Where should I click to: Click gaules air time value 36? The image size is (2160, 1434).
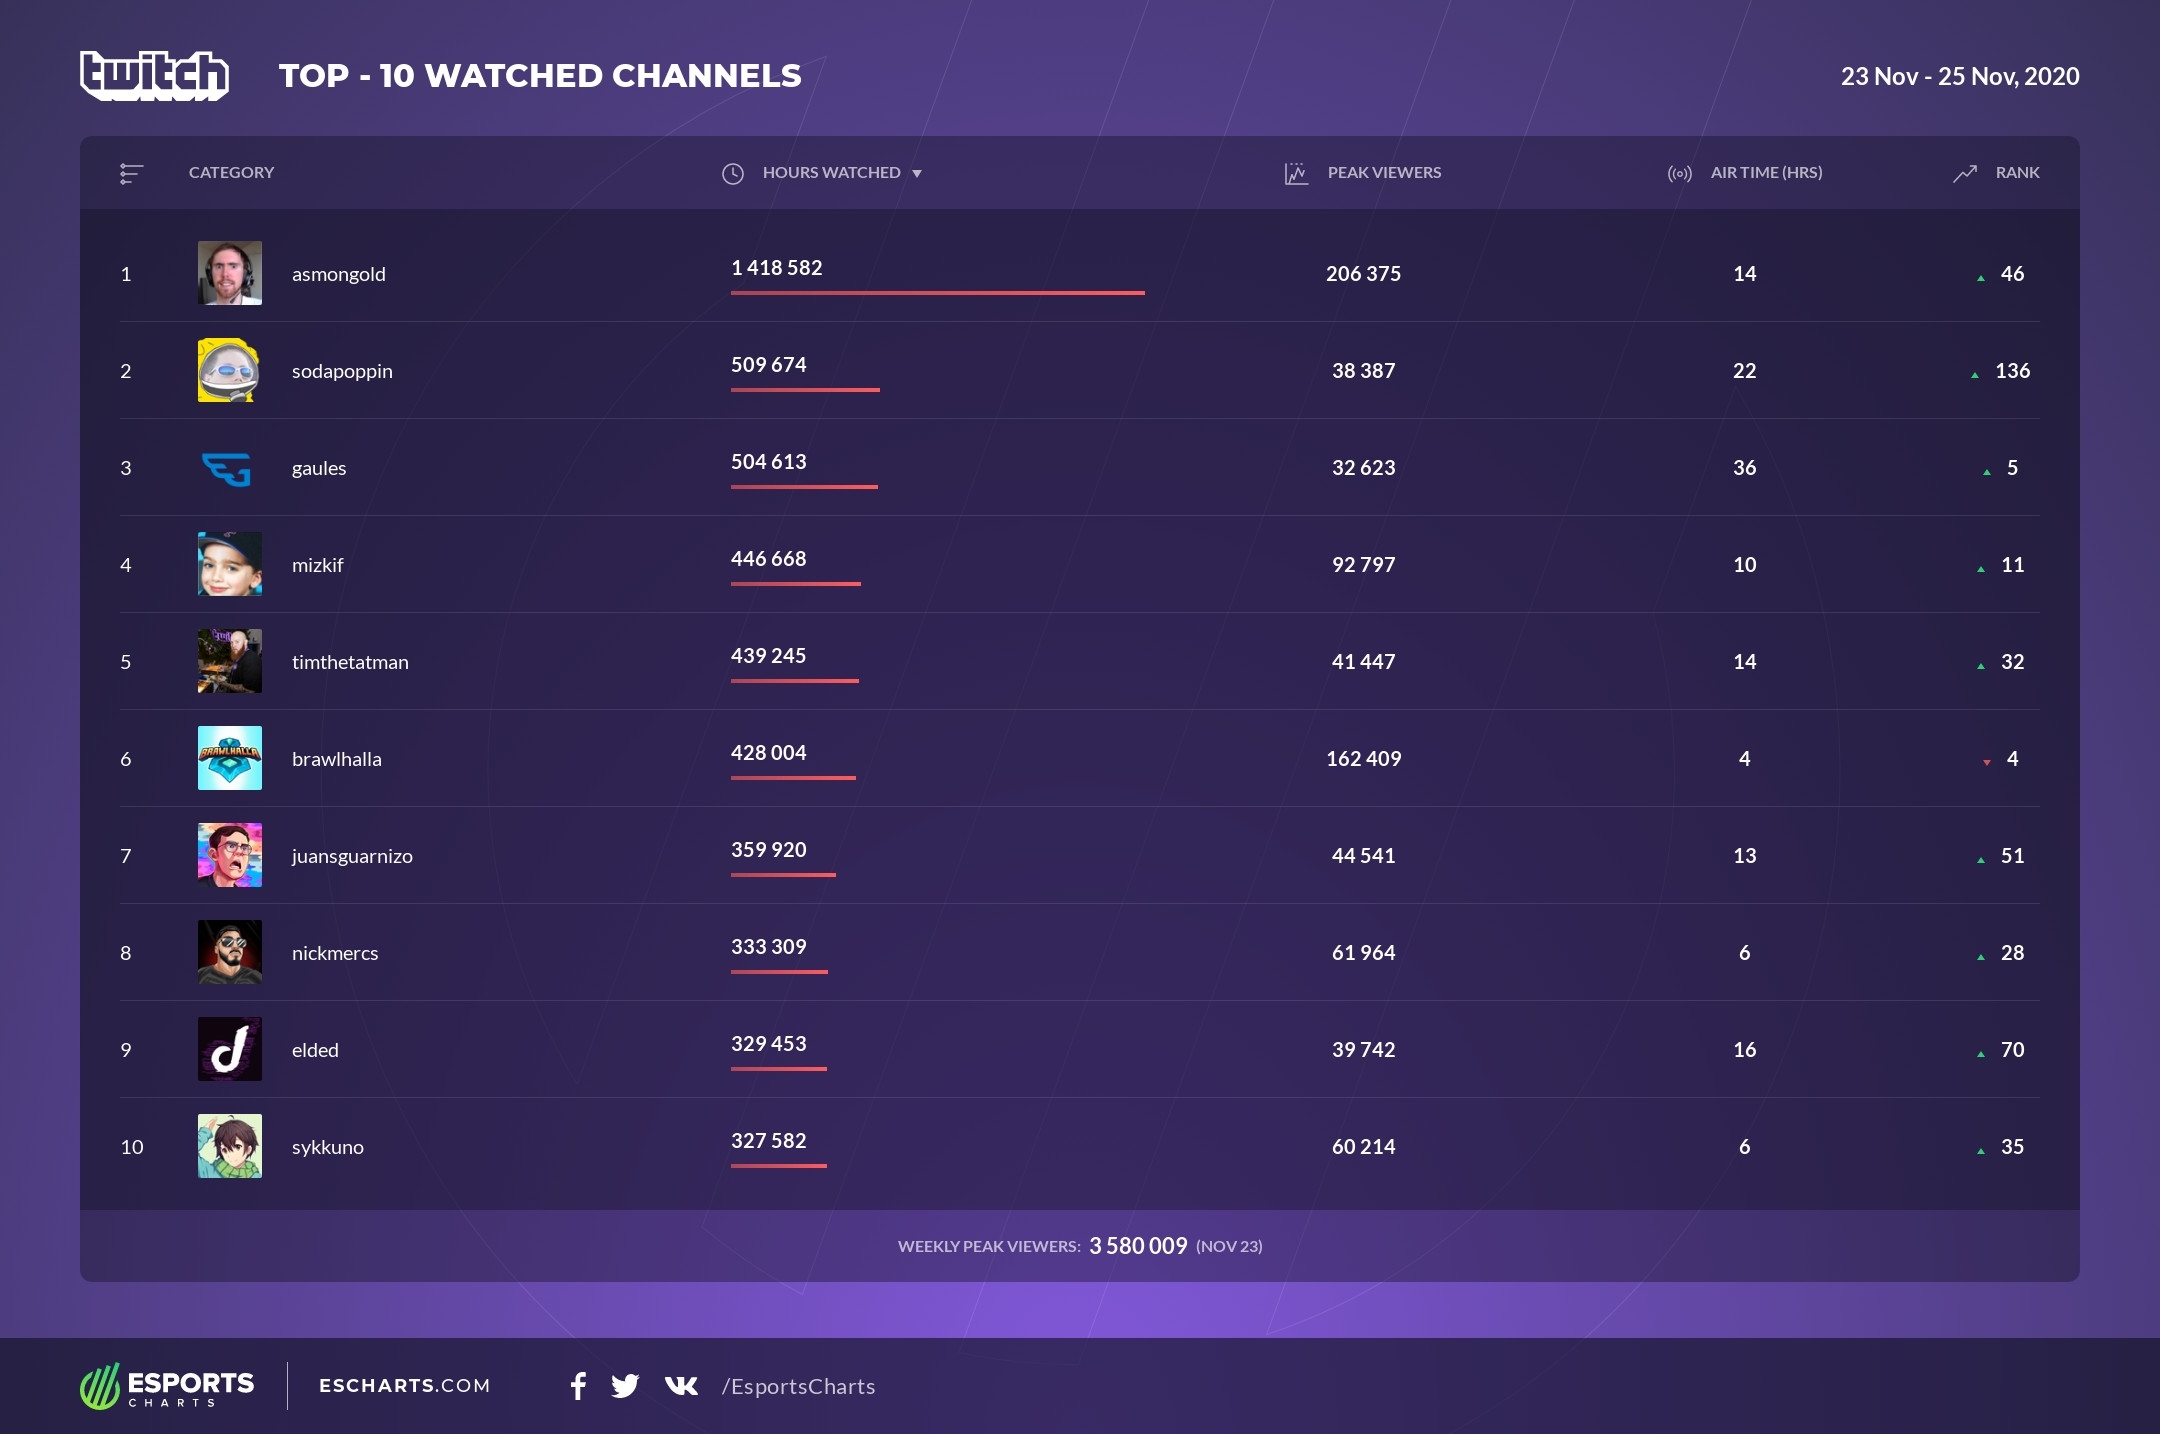(1744, 467)
